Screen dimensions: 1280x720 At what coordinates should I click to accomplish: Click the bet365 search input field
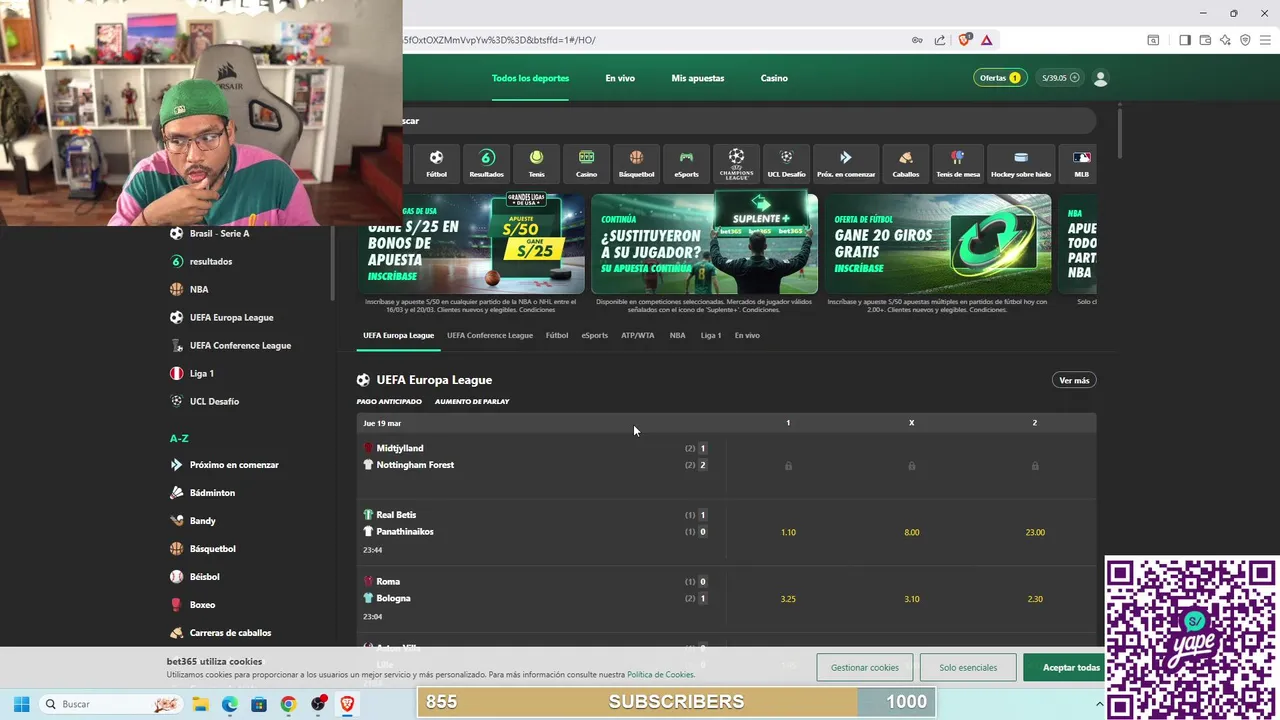tap(750, 121)
